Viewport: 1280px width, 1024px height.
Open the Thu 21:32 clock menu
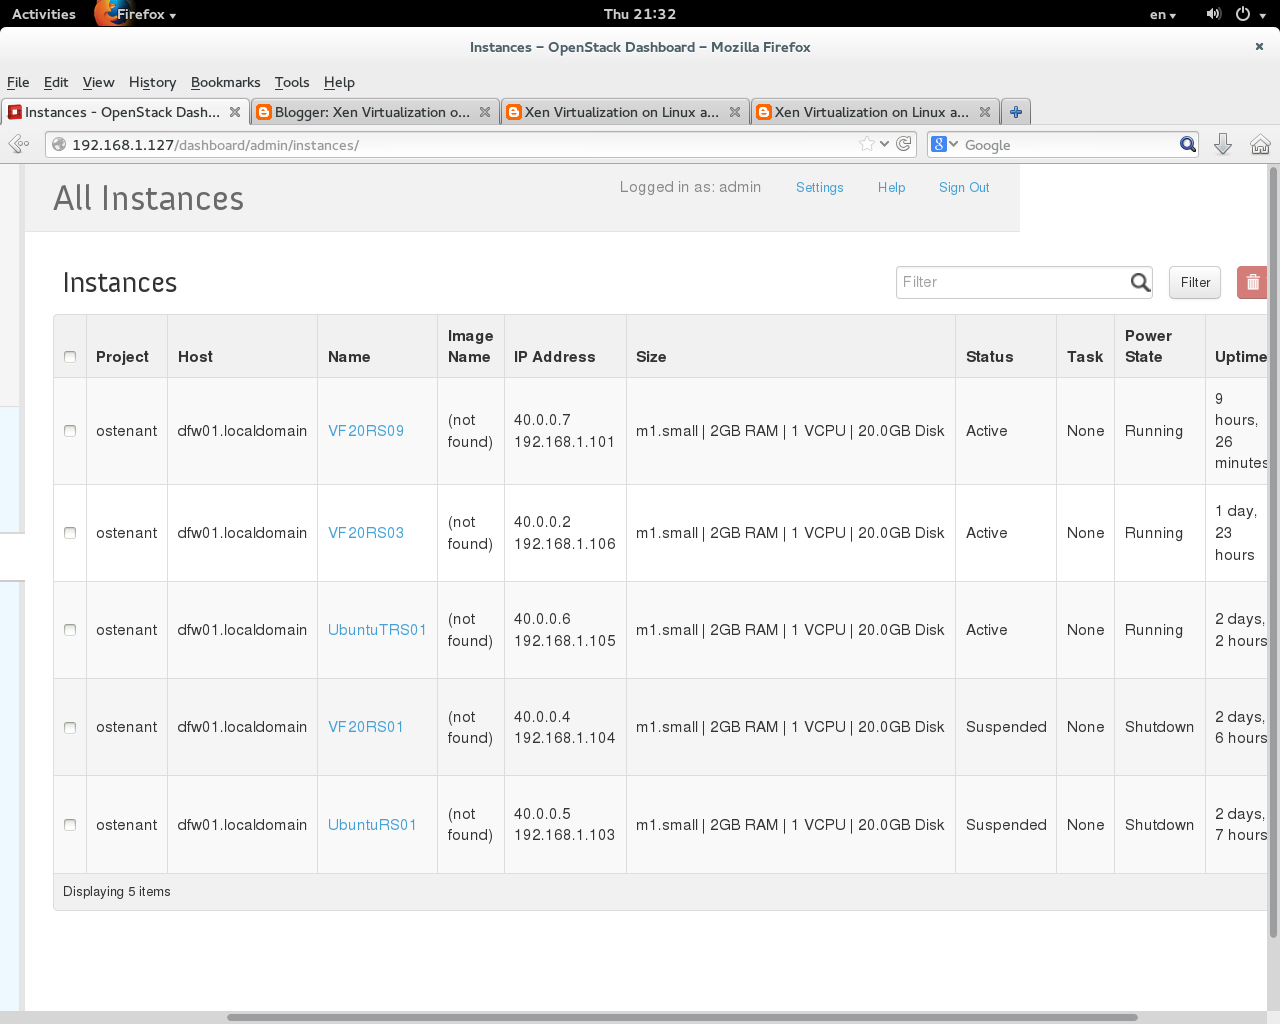(x=640, y=14)
